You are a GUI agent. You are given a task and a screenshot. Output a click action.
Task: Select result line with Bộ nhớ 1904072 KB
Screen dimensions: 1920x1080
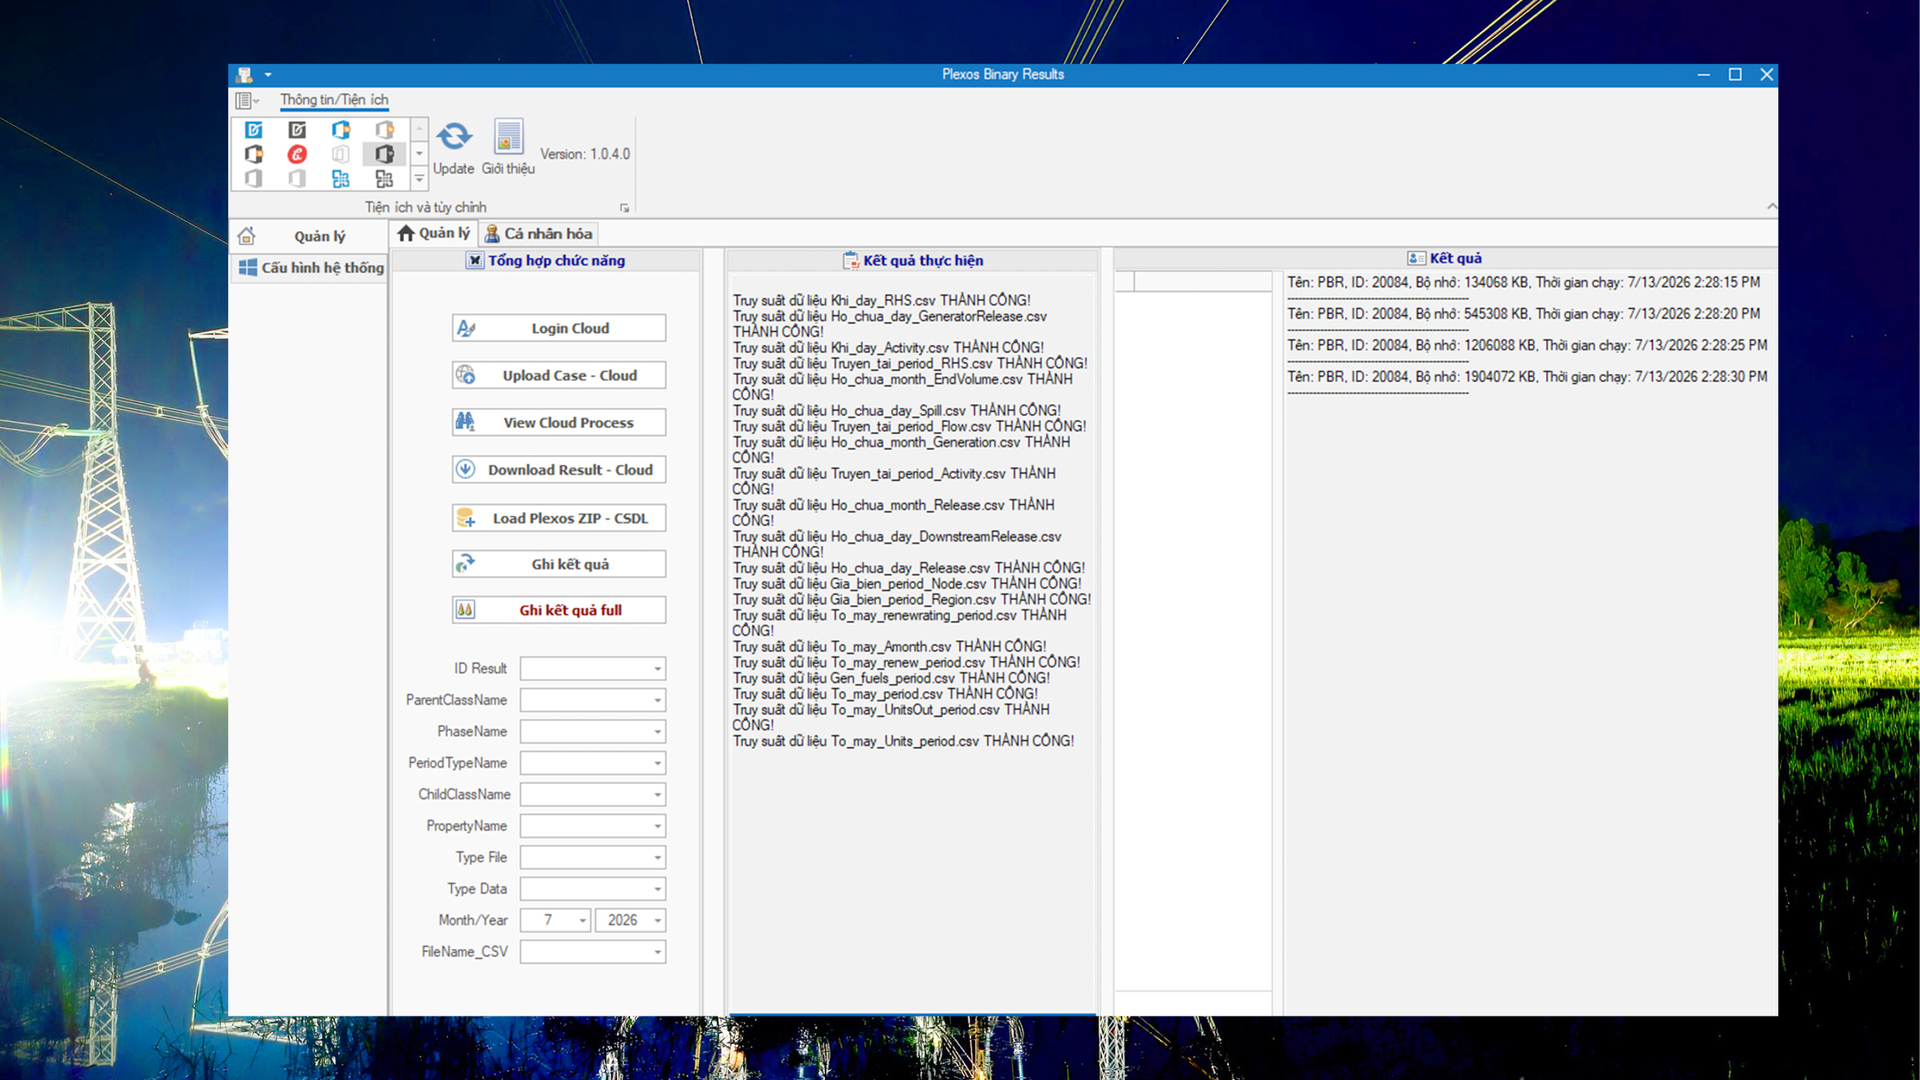click(x=1527, y=377)
